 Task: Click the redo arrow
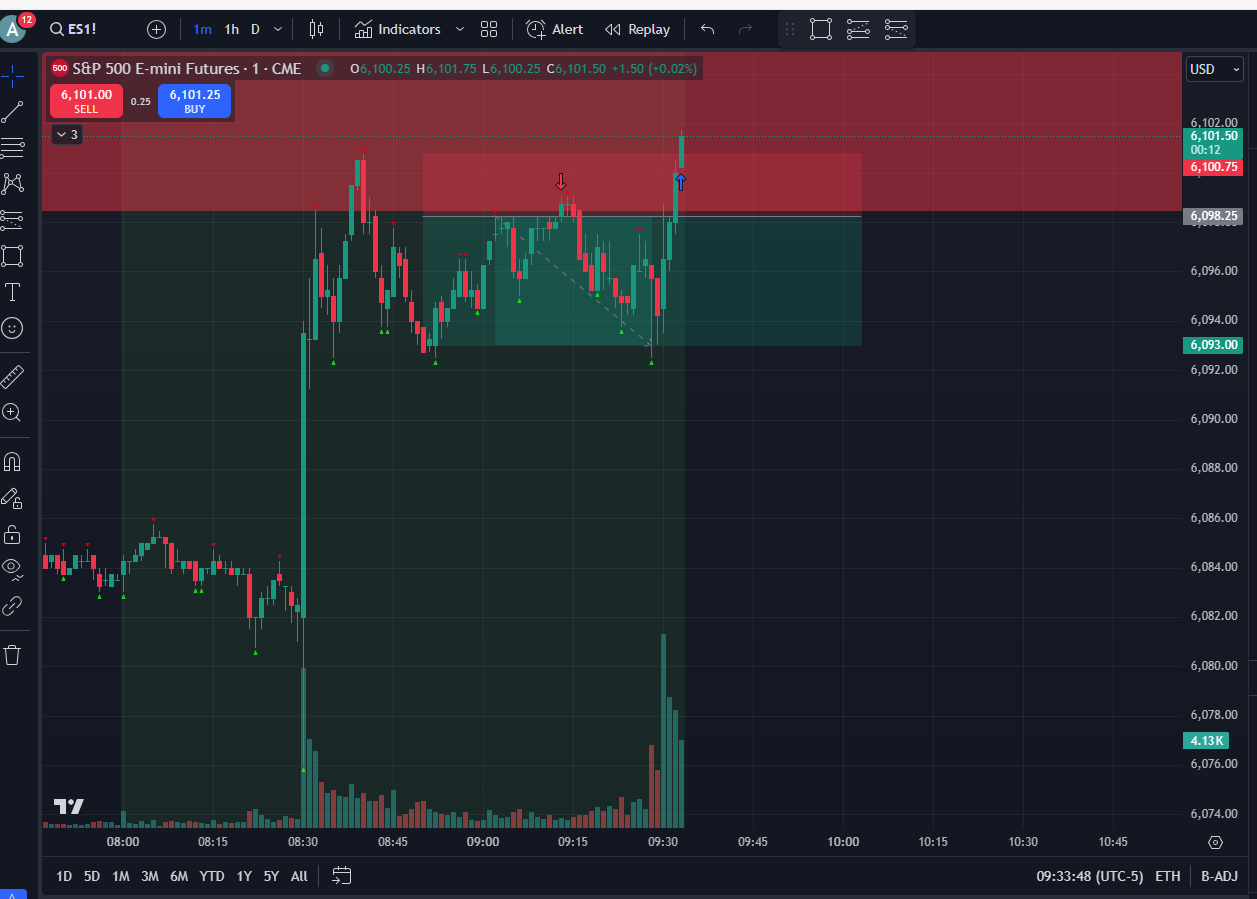[745, 29]
